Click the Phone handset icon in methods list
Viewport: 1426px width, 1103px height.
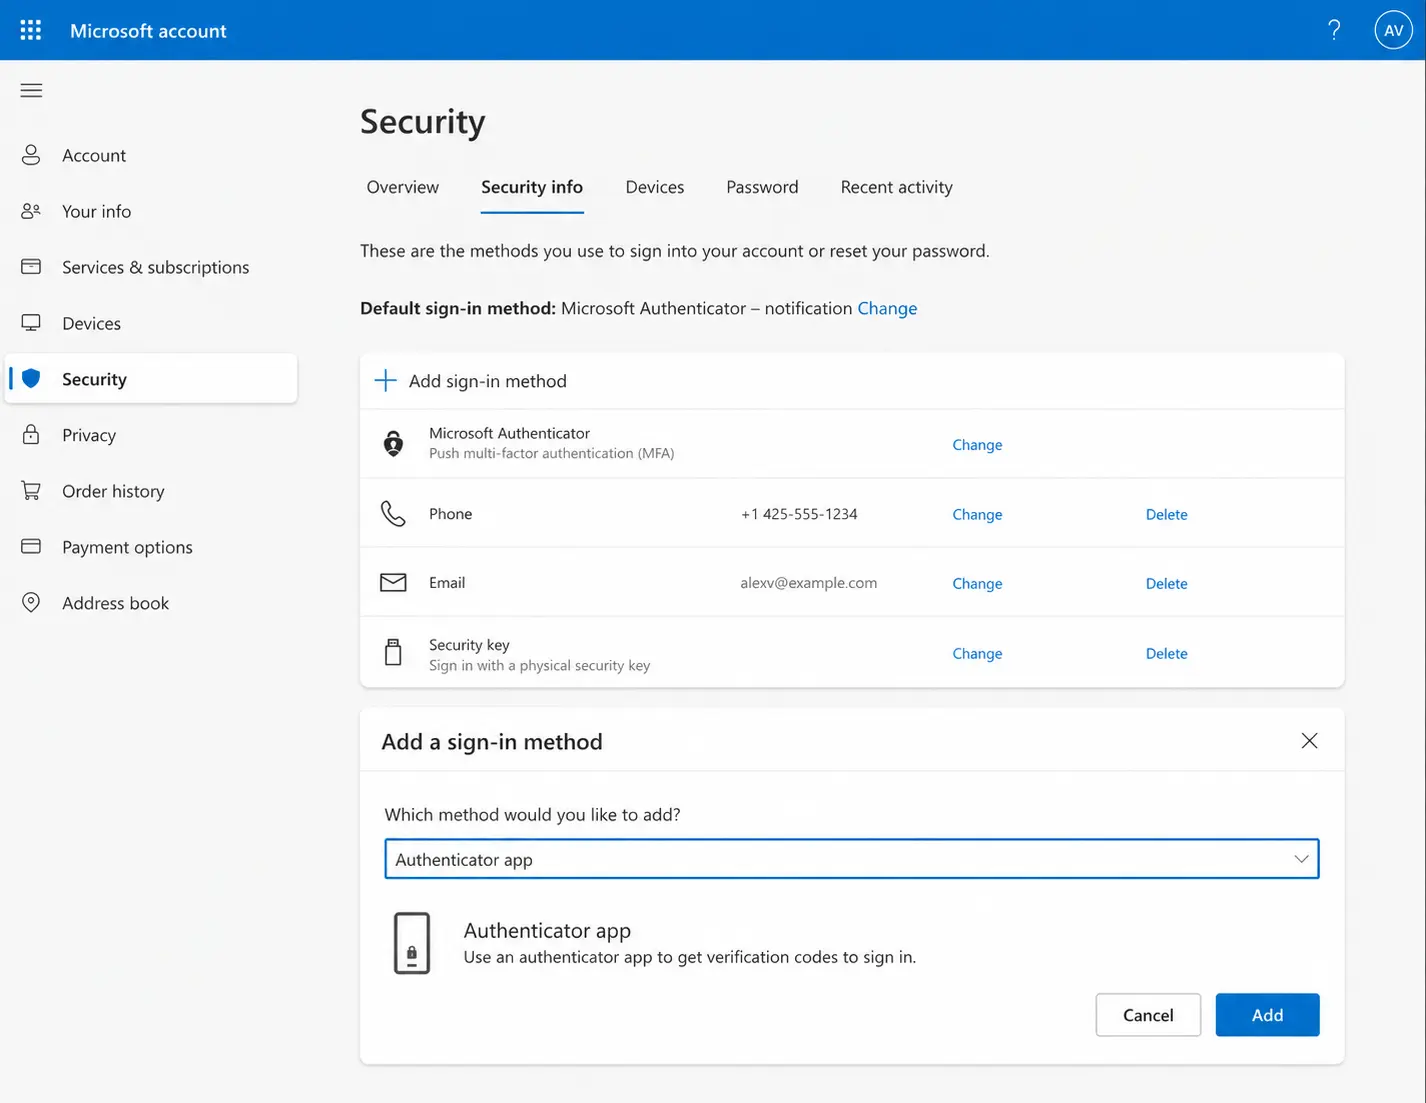tap(393, 514)
